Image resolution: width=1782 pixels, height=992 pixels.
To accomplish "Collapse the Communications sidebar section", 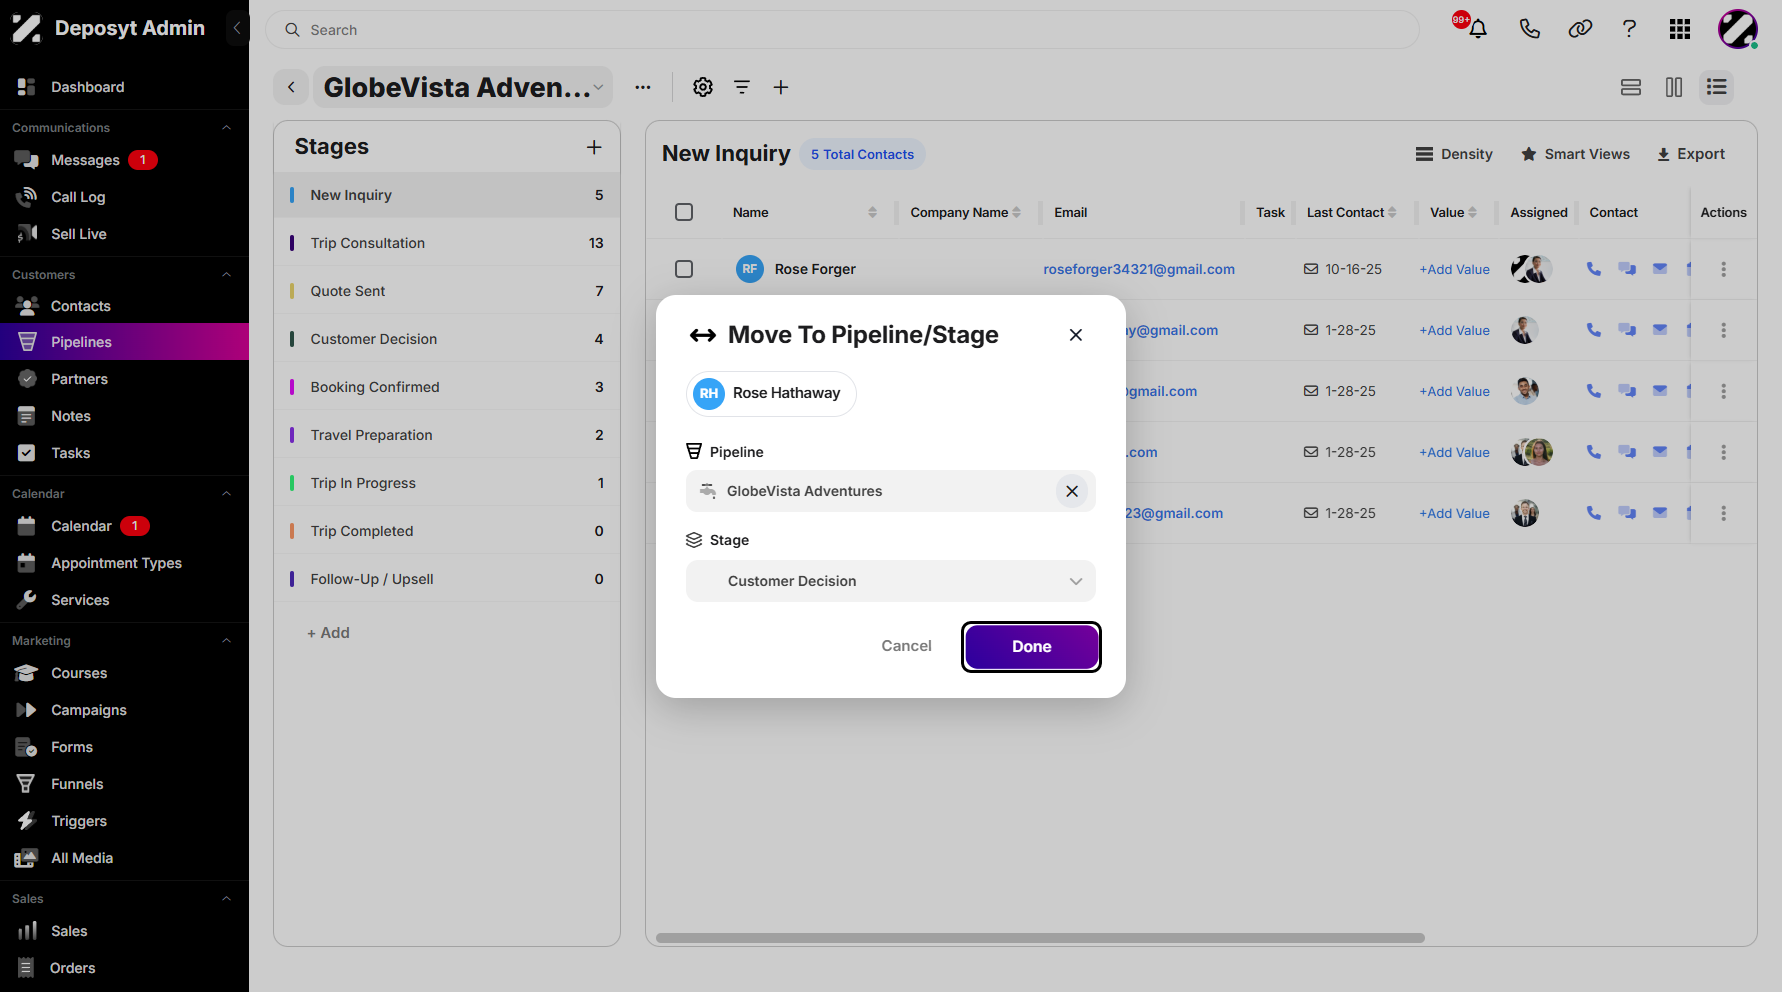I will [x=226, y=128].
